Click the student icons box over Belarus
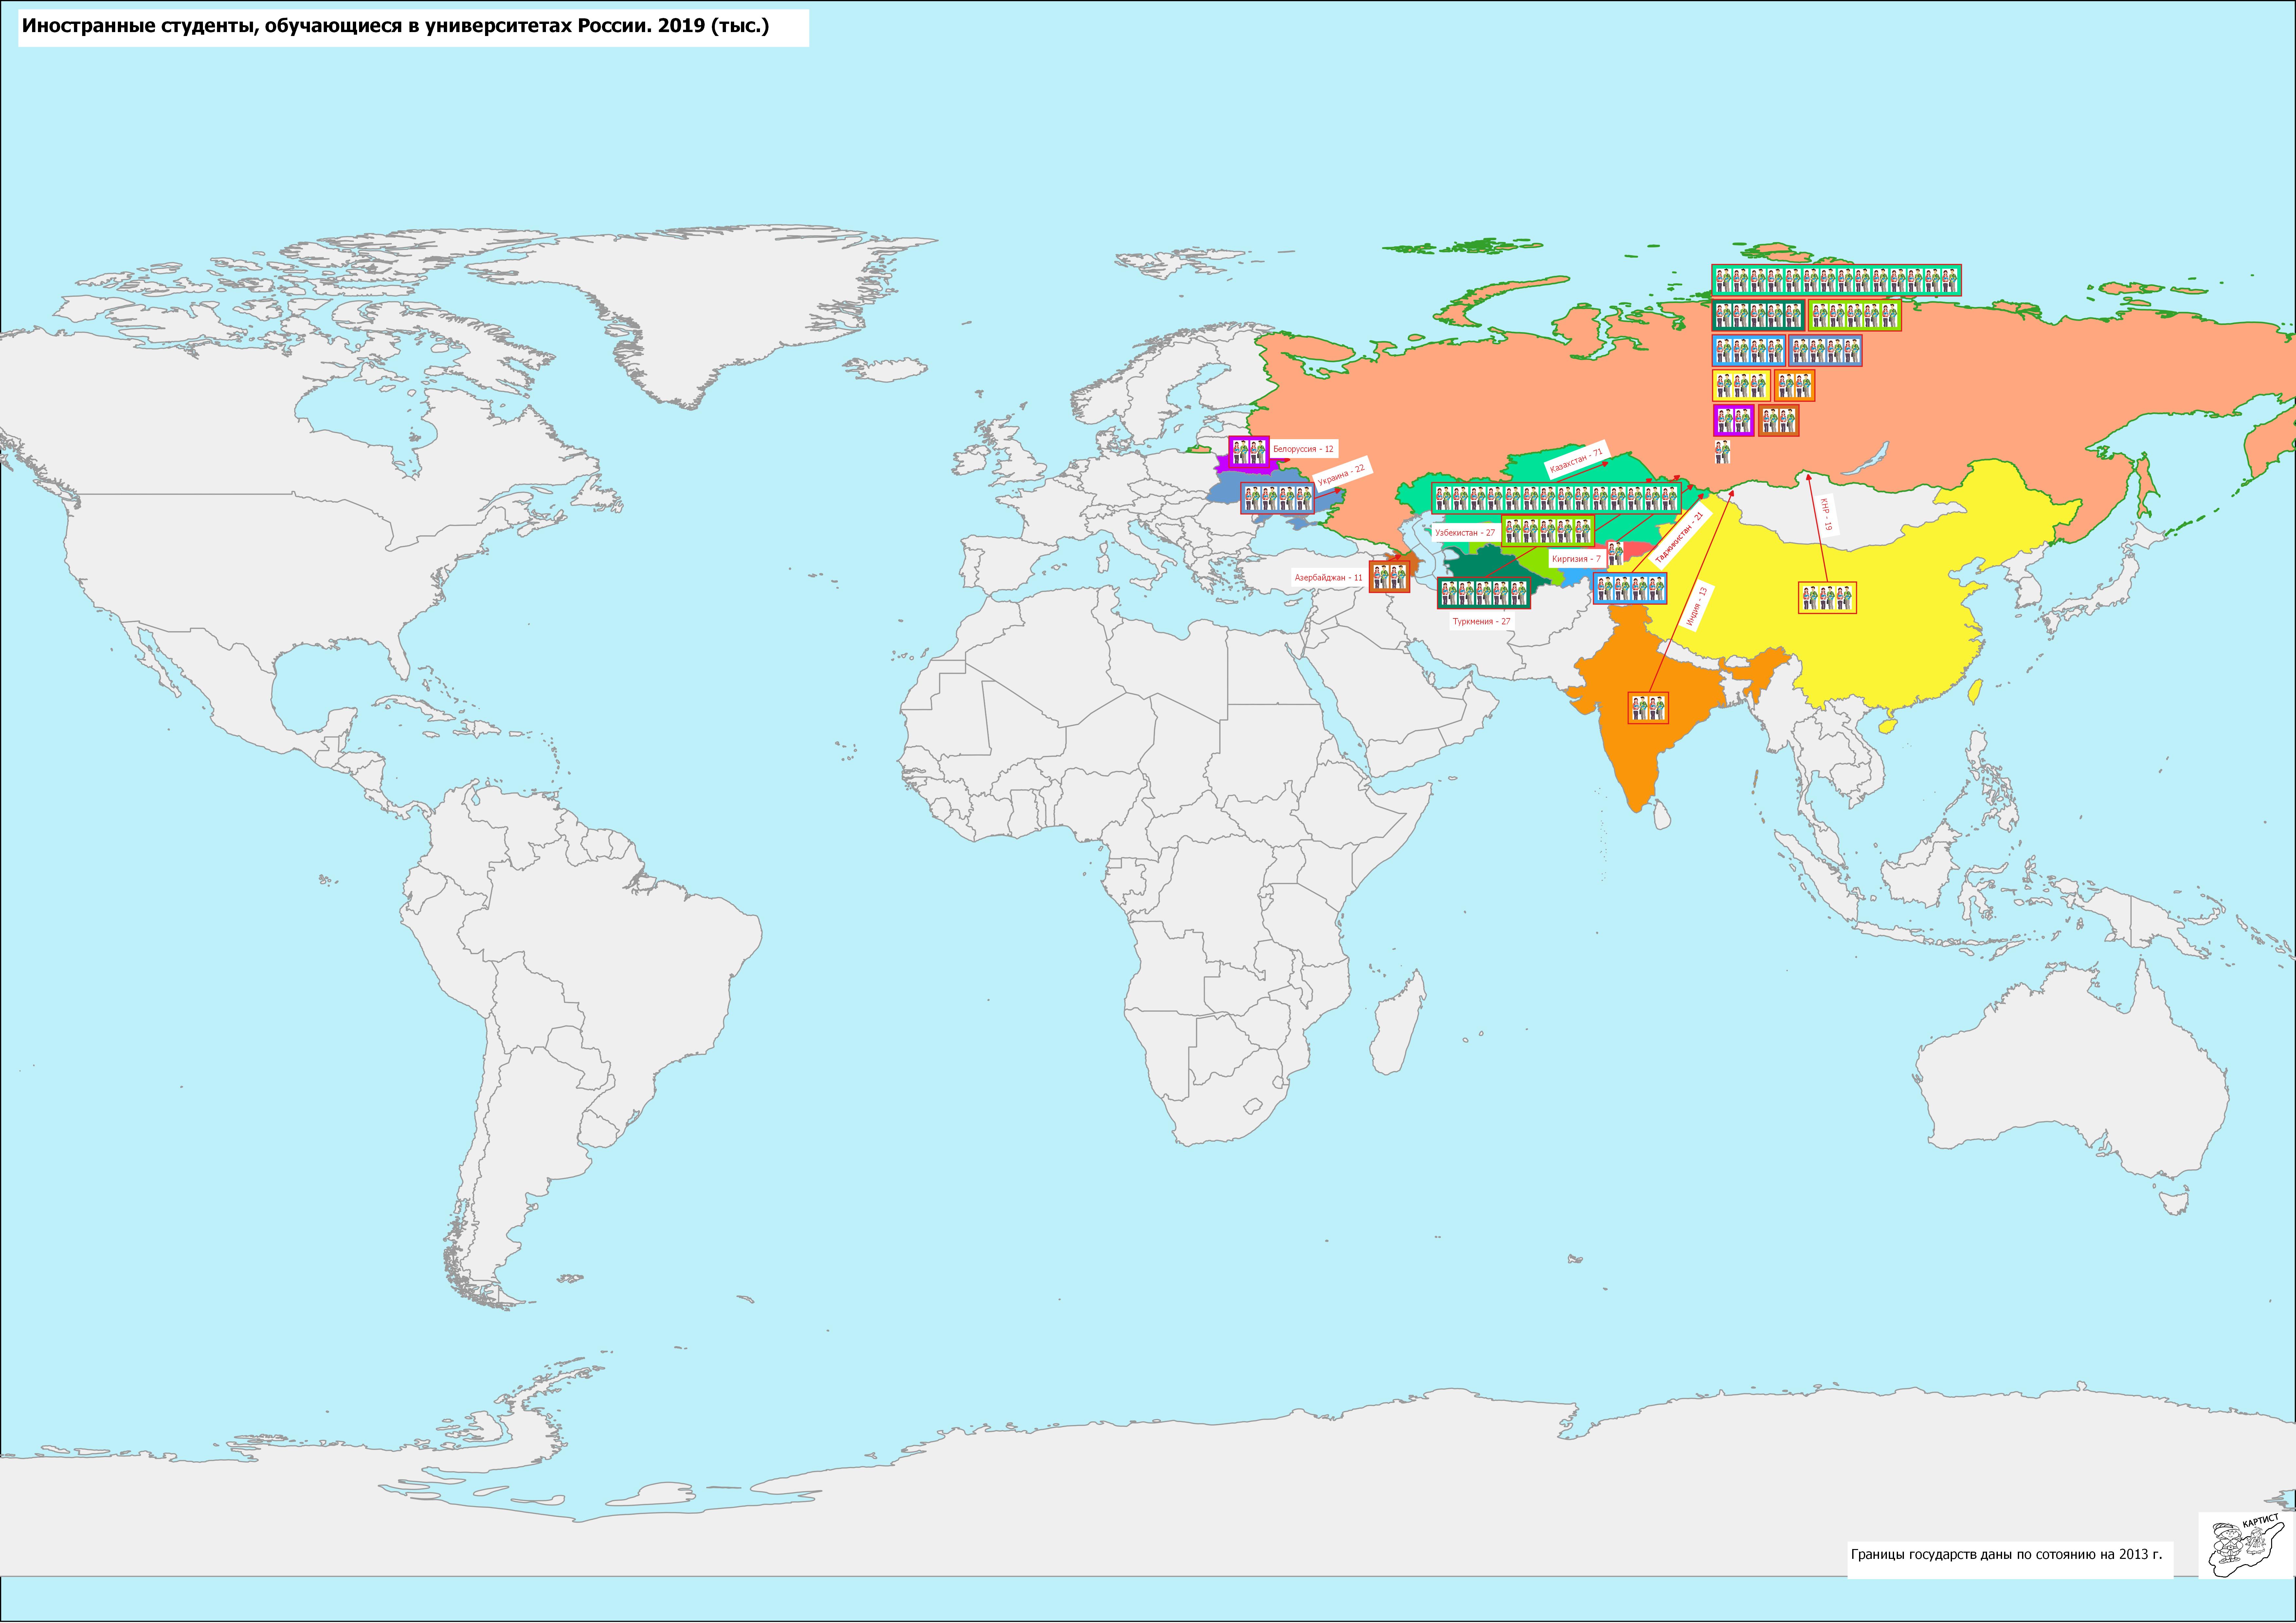This screenshot has height=1623, width=2296. 1249,451
